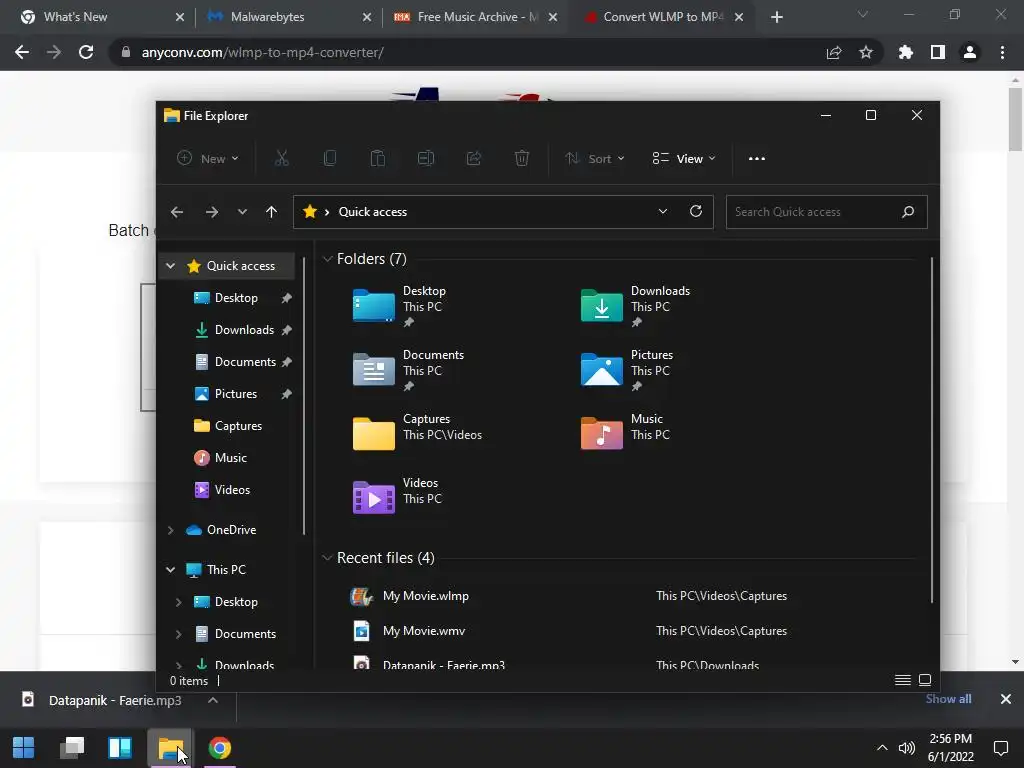The height and width of the screenshot is (768, 1024).
Task: Open the View dropdown menu
Action: pyautogui.click(x=684, y=159)
